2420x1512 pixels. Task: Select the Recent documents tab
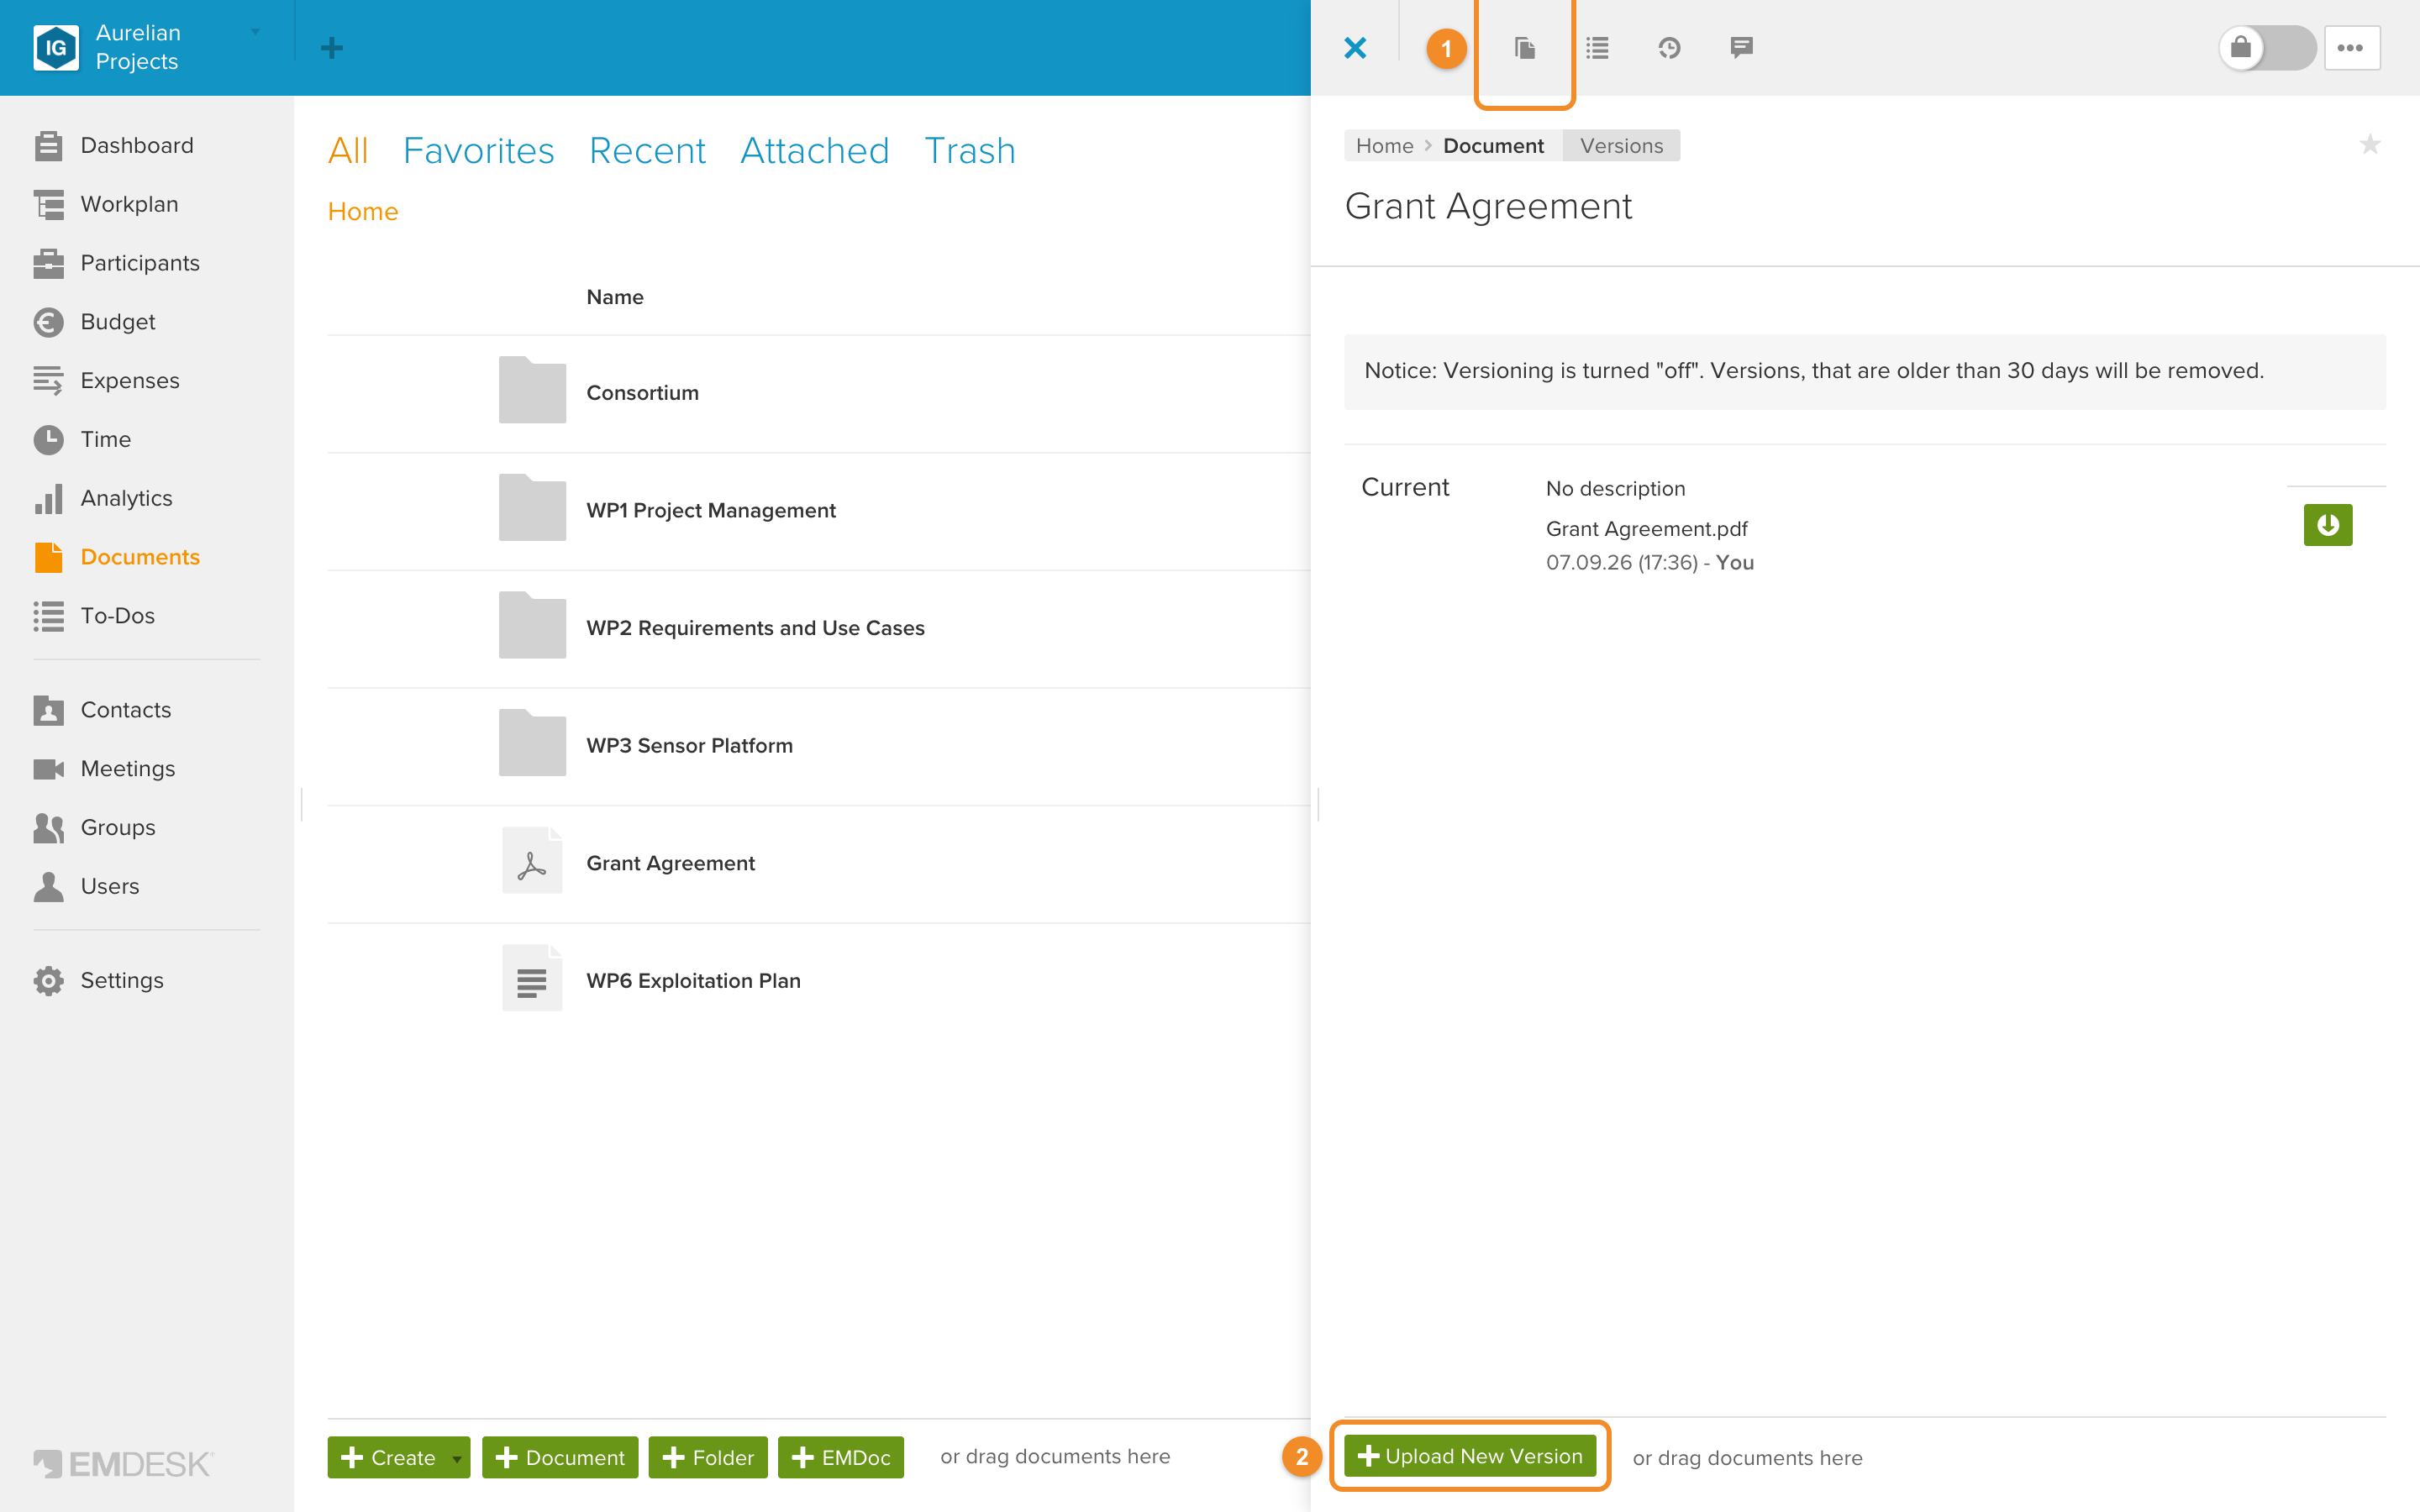click(647, 151)
